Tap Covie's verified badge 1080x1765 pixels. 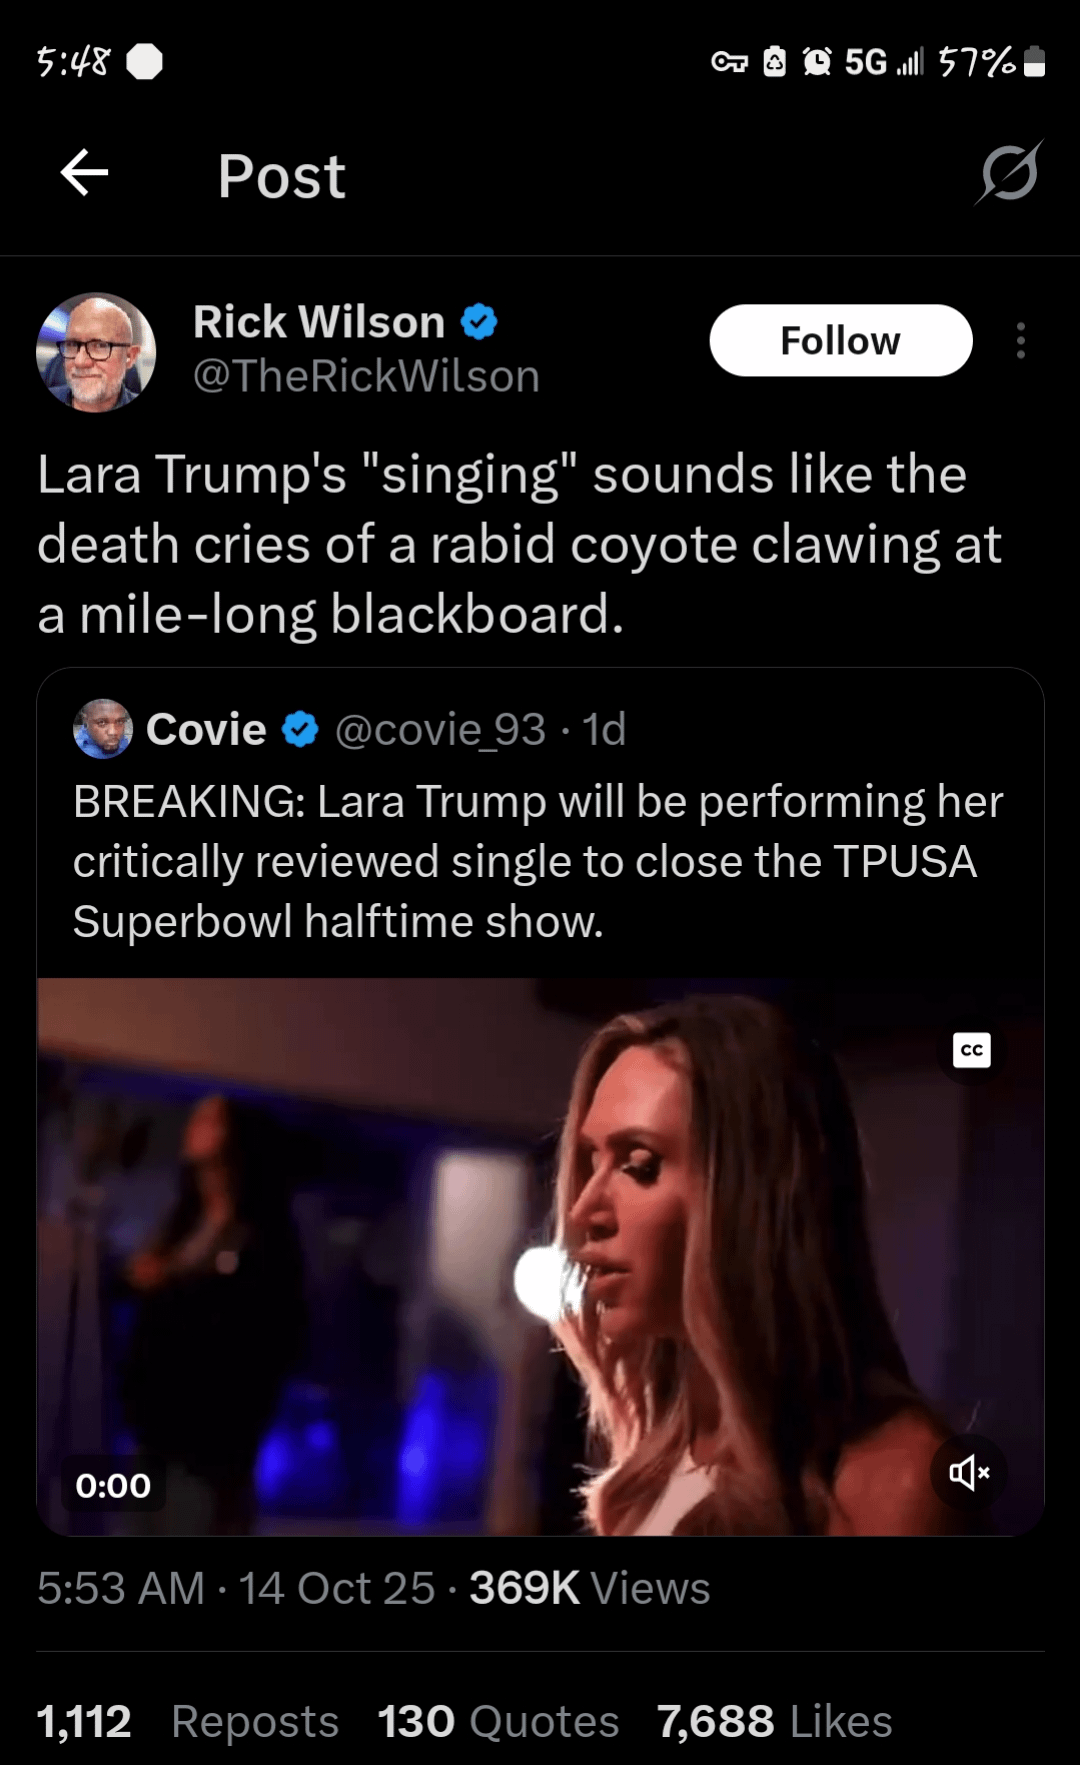click(x=300, y=729)
